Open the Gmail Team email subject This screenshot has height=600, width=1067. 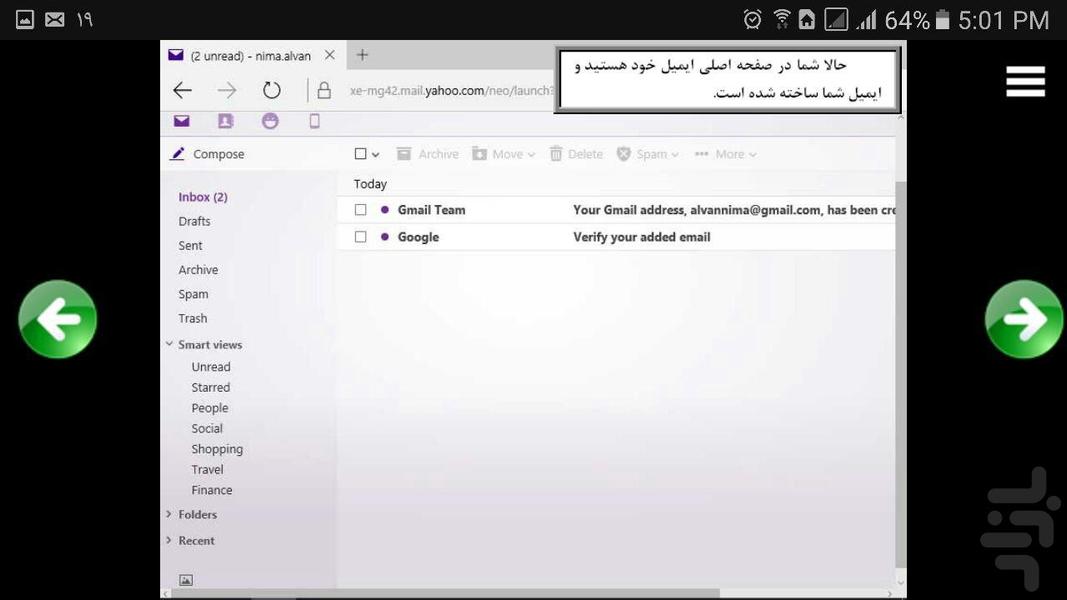[734, 210]
